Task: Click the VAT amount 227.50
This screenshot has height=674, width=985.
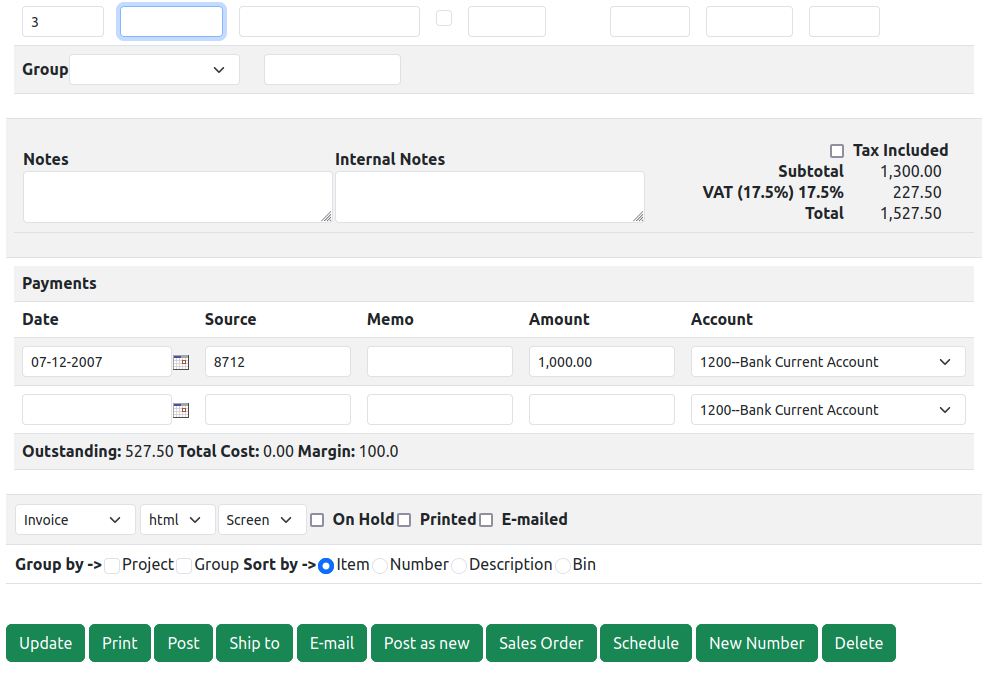Action: (x=917, y=192)
